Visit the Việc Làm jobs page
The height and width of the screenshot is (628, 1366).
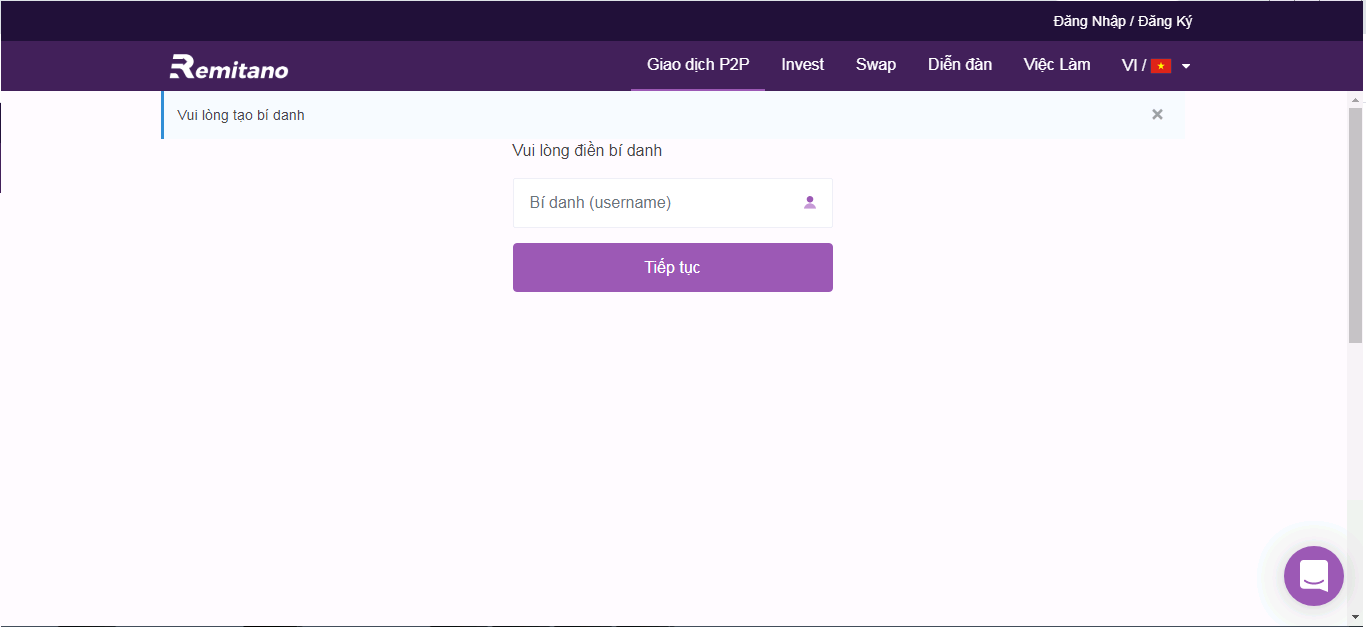pos(1057,64)
